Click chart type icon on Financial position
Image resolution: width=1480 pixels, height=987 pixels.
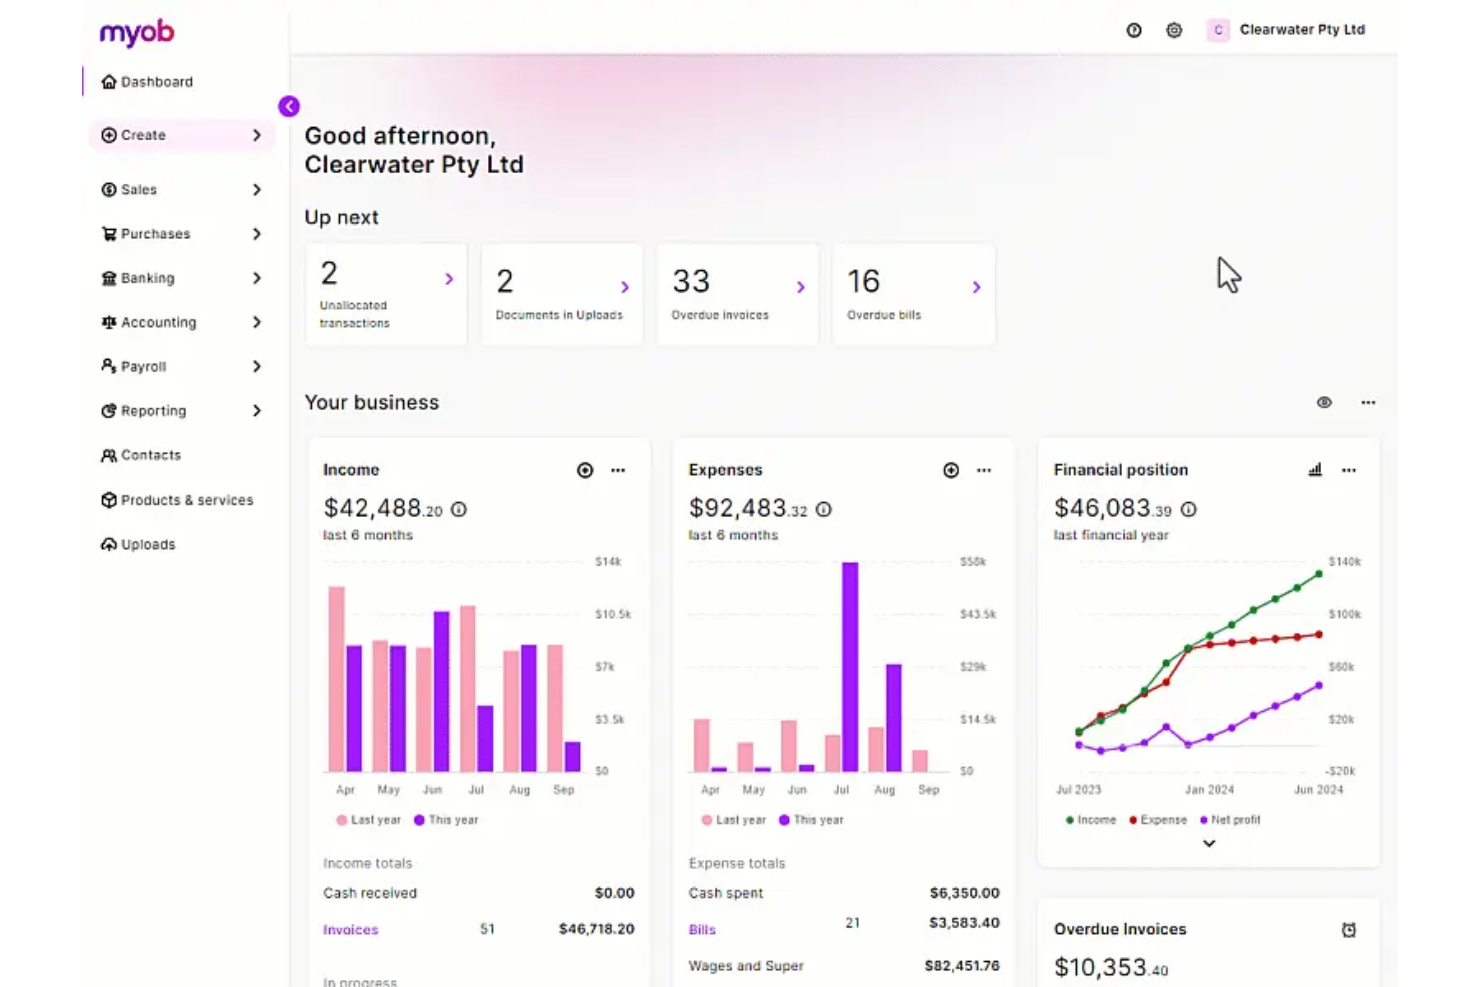(x=1315, y=470)
